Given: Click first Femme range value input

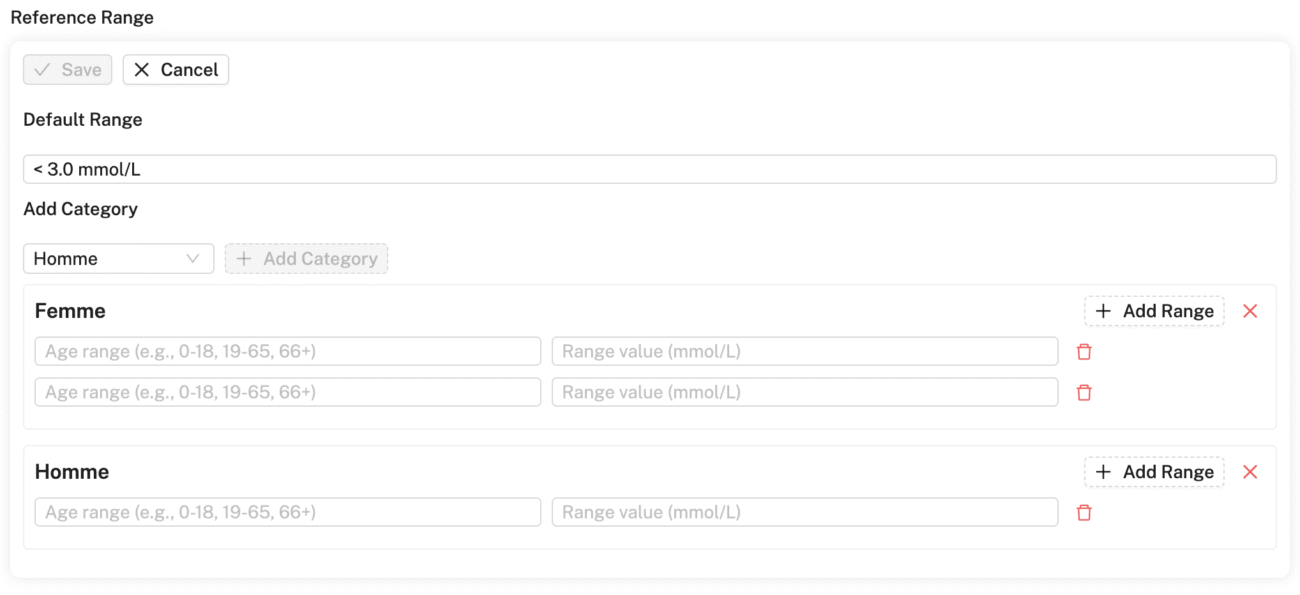Looking at the screenshot, I should pyautogui.click(x=805, y=351).
